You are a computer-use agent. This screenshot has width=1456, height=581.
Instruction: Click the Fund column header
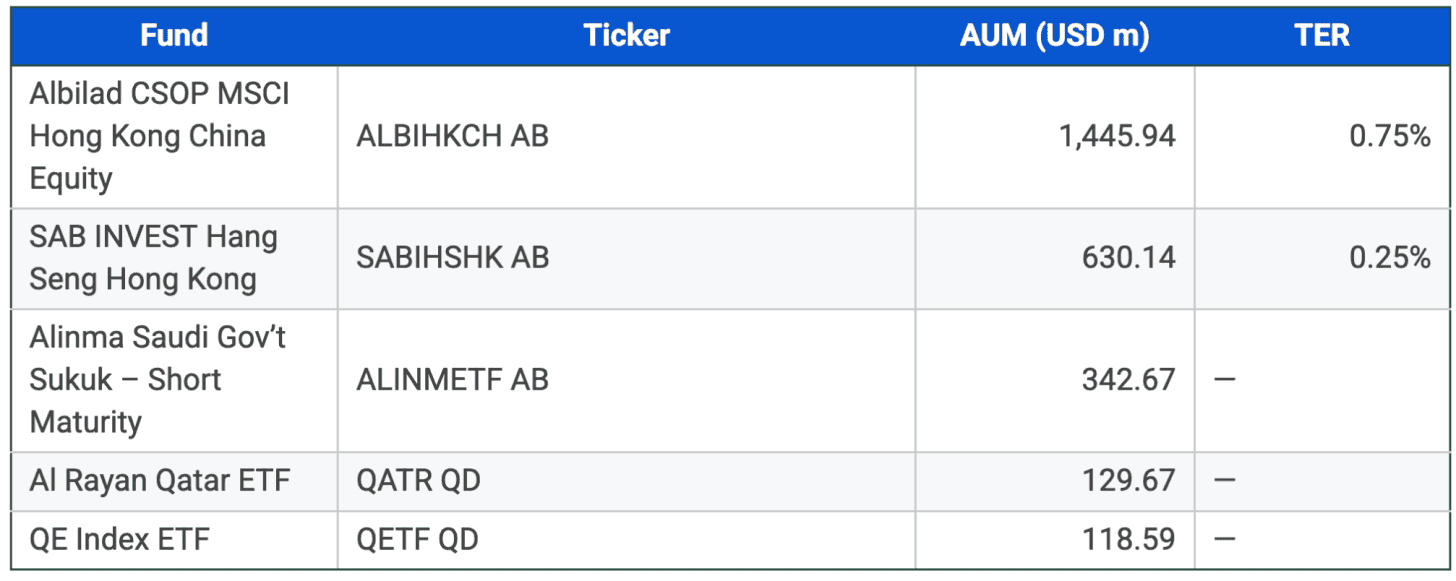pyautogui.click(x=174, y=36)
